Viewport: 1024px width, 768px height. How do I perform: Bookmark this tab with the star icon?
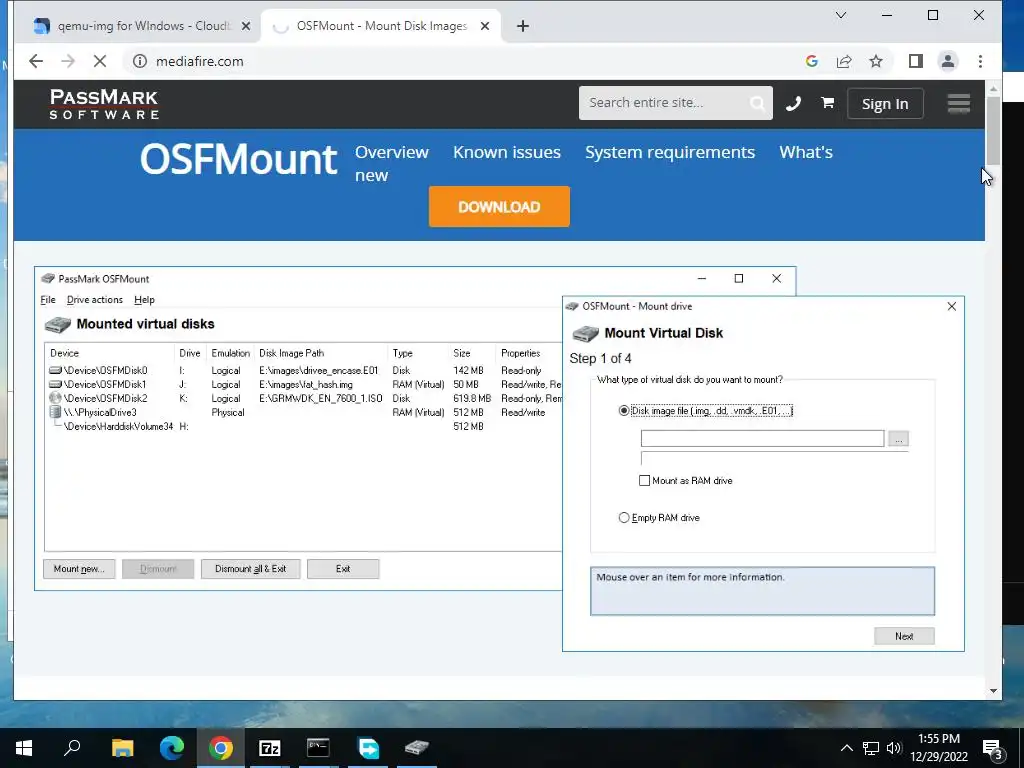(876, 61)
